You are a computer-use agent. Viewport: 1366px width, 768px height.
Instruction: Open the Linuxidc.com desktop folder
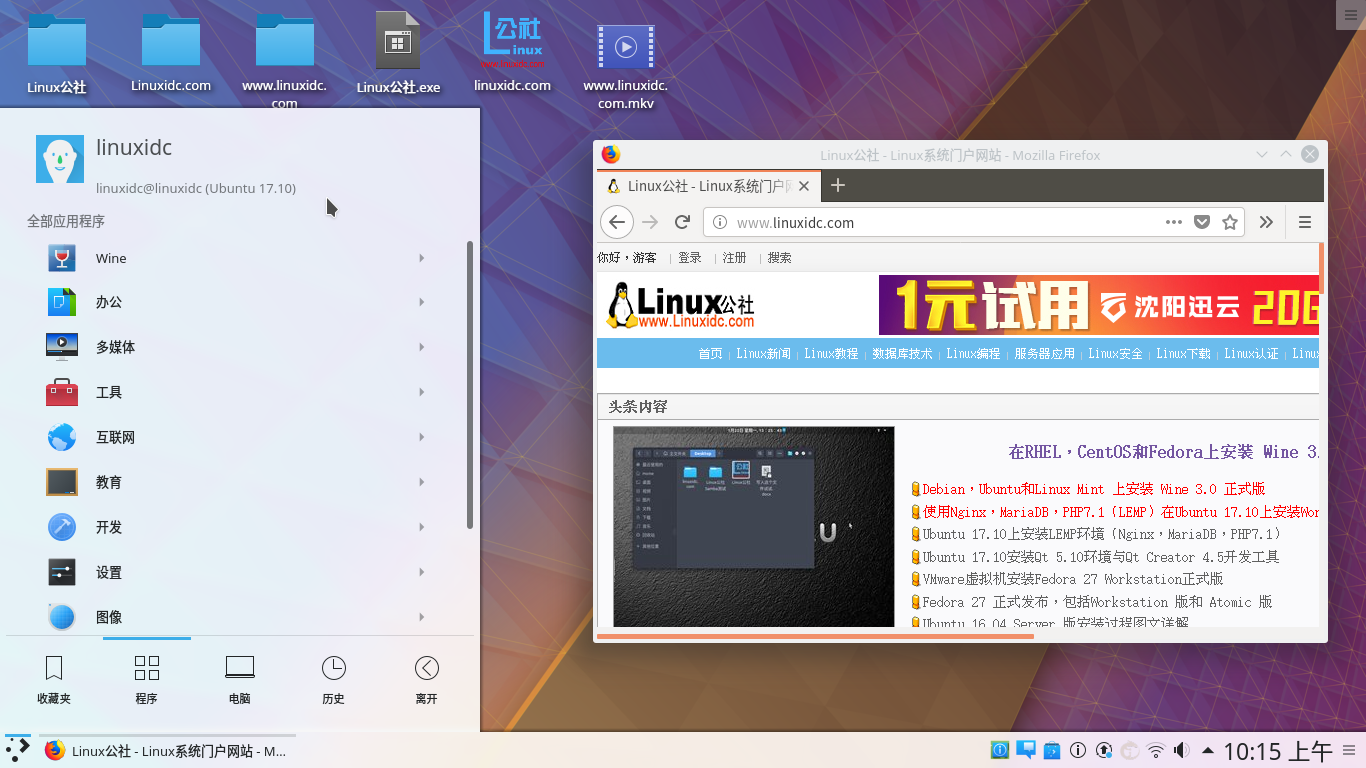(171, 53)
